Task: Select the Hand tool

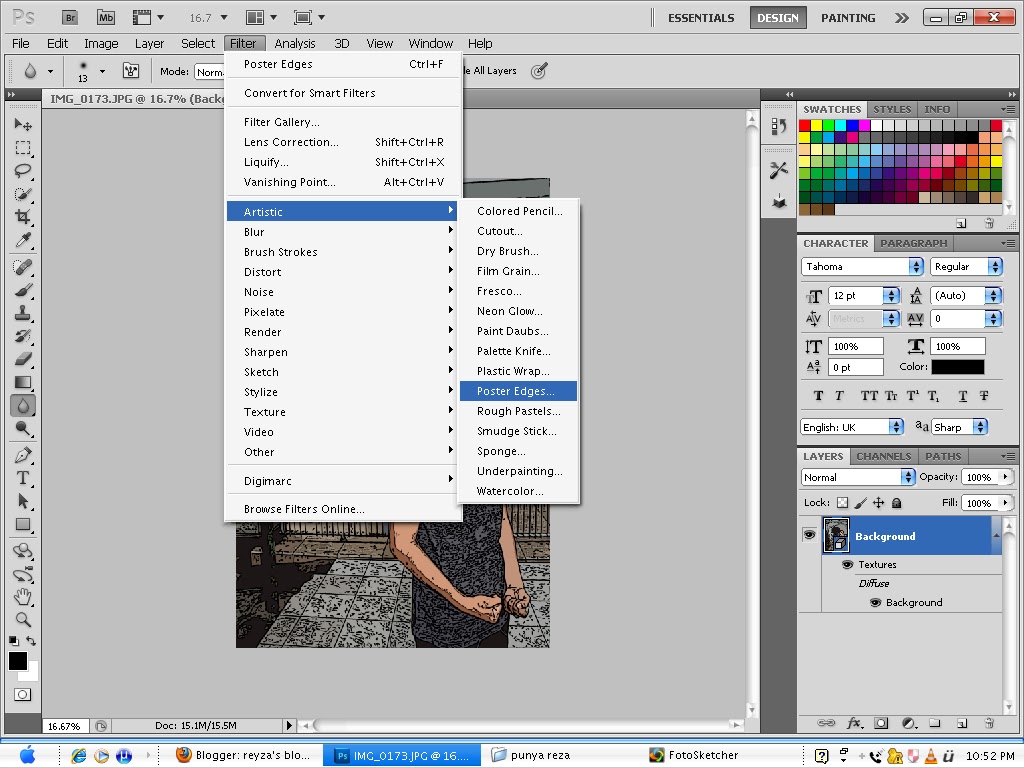Action: pyautogui.click(x=23, y=596)
